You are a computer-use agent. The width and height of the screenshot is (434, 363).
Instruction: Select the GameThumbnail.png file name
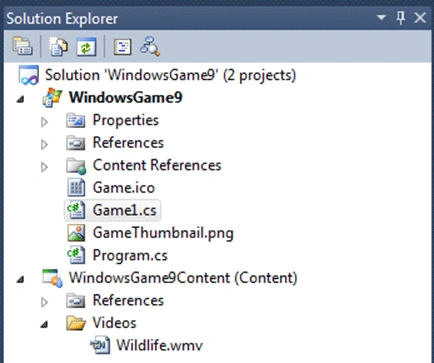coord(163,233)
